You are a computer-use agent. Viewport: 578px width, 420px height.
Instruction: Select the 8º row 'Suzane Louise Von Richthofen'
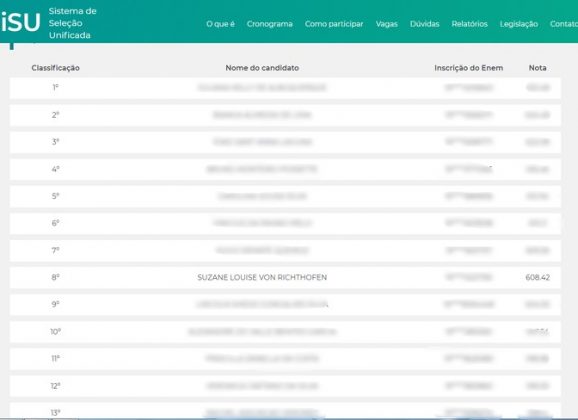(x=285, y=277)
